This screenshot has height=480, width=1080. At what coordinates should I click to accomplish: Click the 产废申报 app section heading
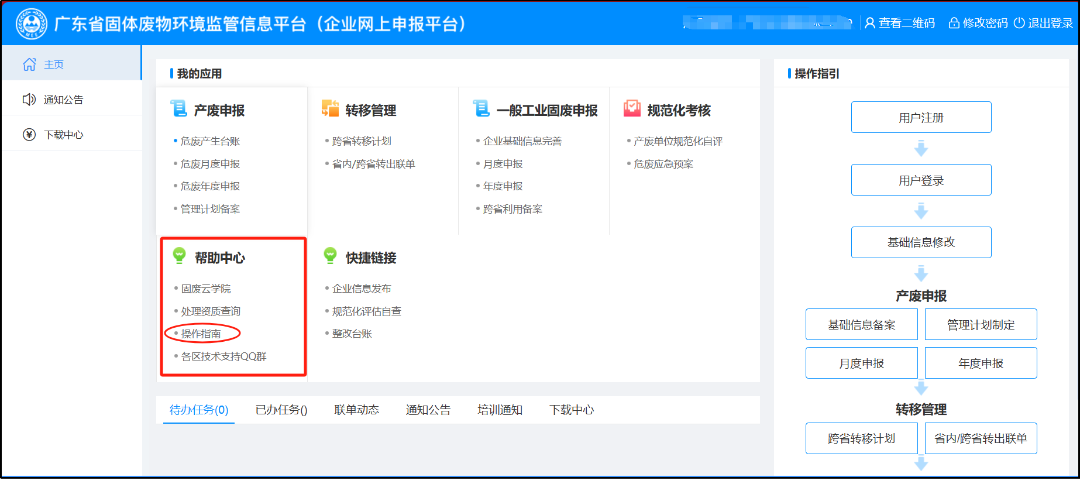pyautogui.click(x=219, y=110)
